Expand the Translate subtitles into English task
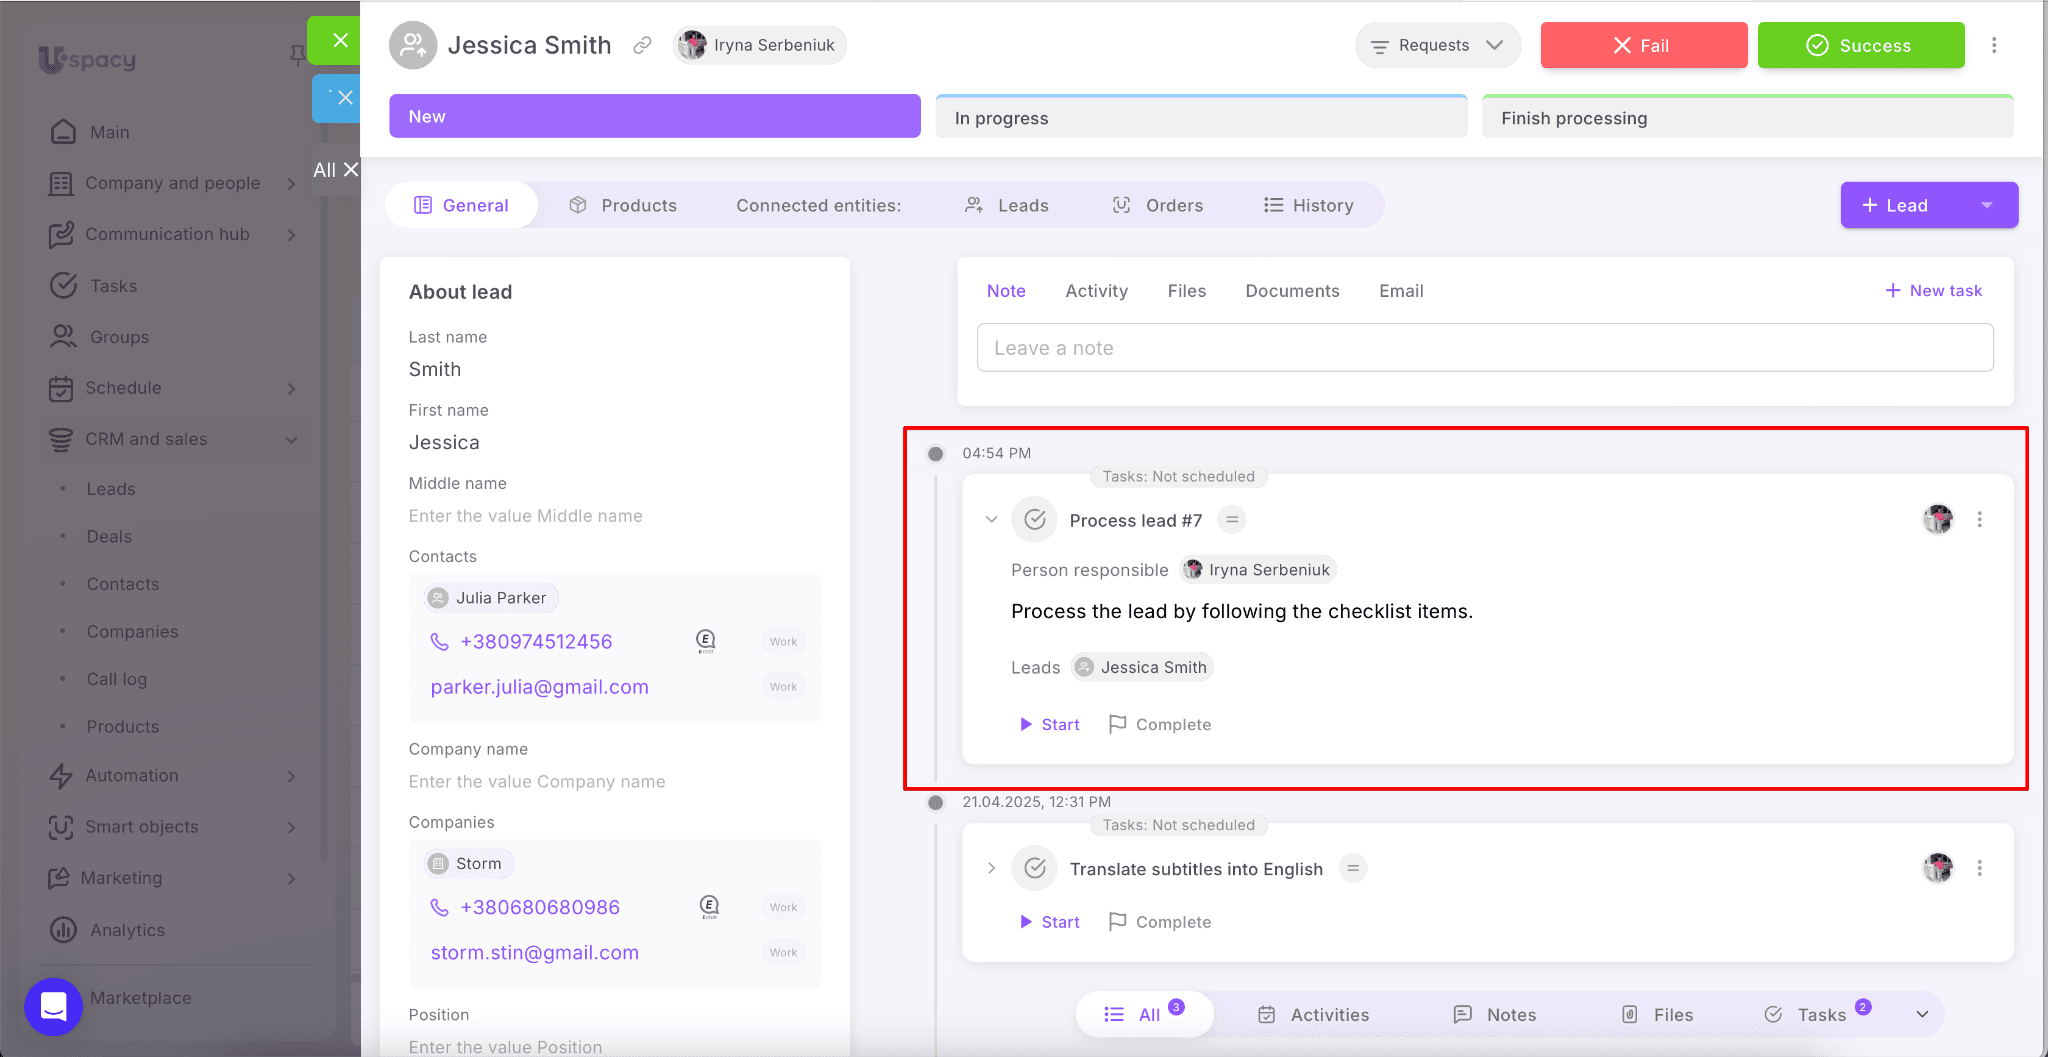This screenshot has height=1057, width=2048. (x=991, y=868)
